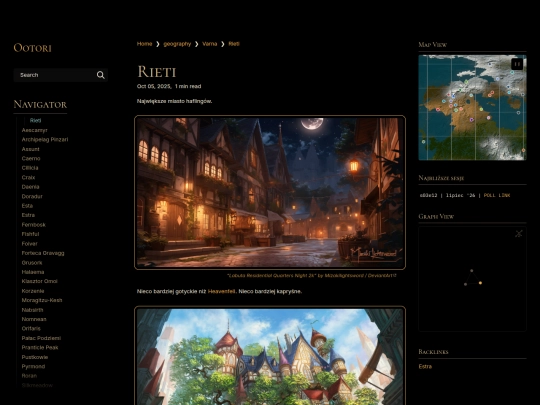Open Moragitzu-Kesh in the Navigator
The height and width of the screenshot is (405, 540).
[x=42, y=300]
